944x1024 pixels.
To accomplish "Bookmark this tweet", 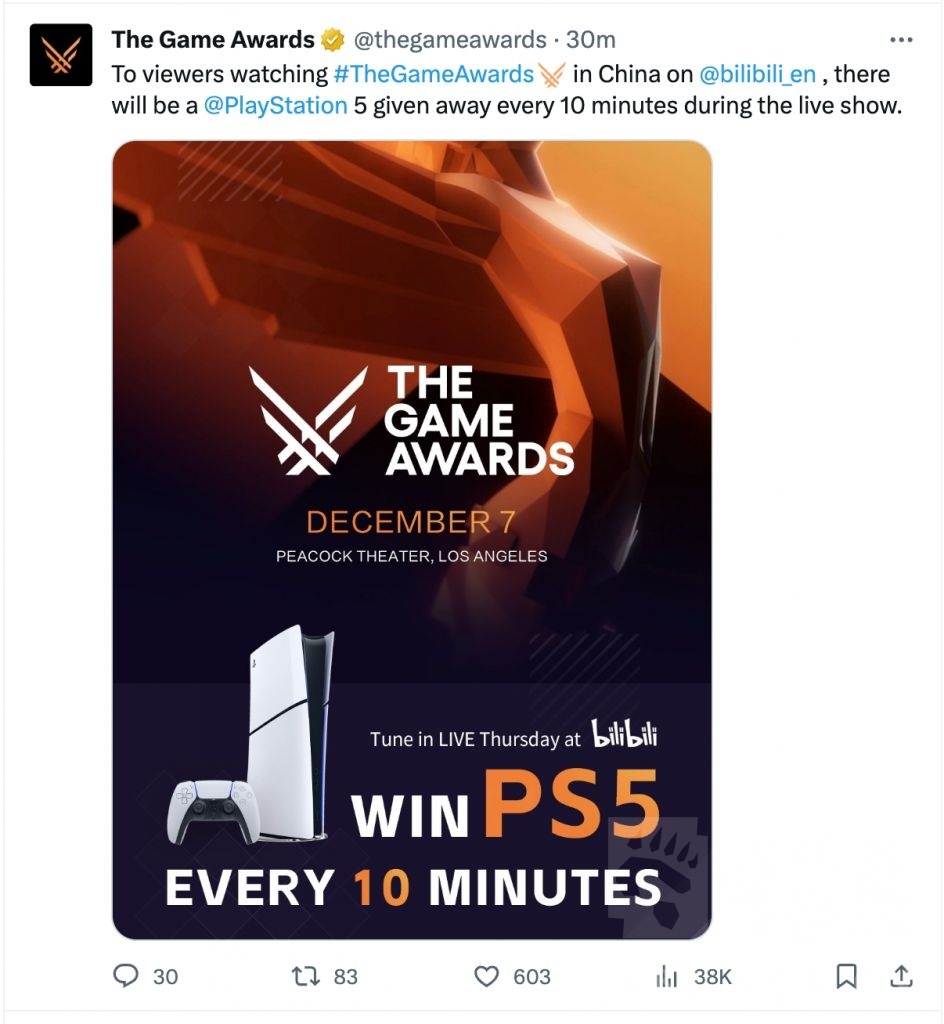I will [x=846, y=976].
